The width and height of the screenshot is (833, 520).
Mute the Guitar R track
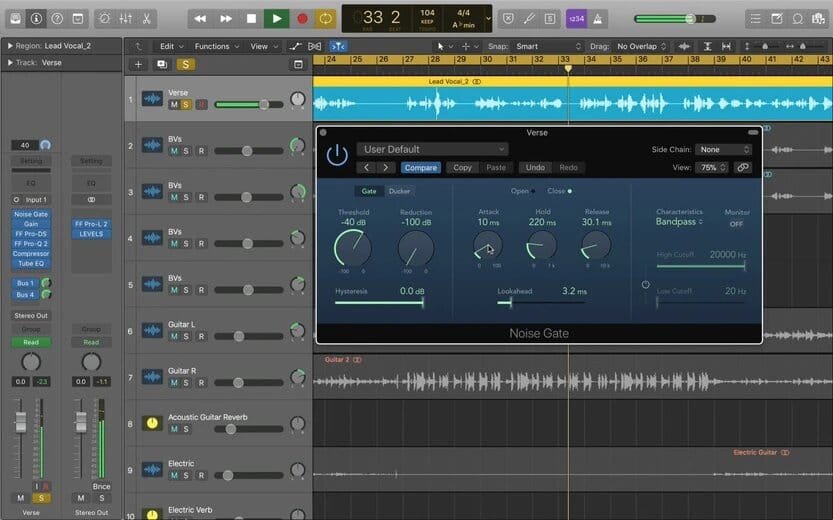click(x=174, y=382)
